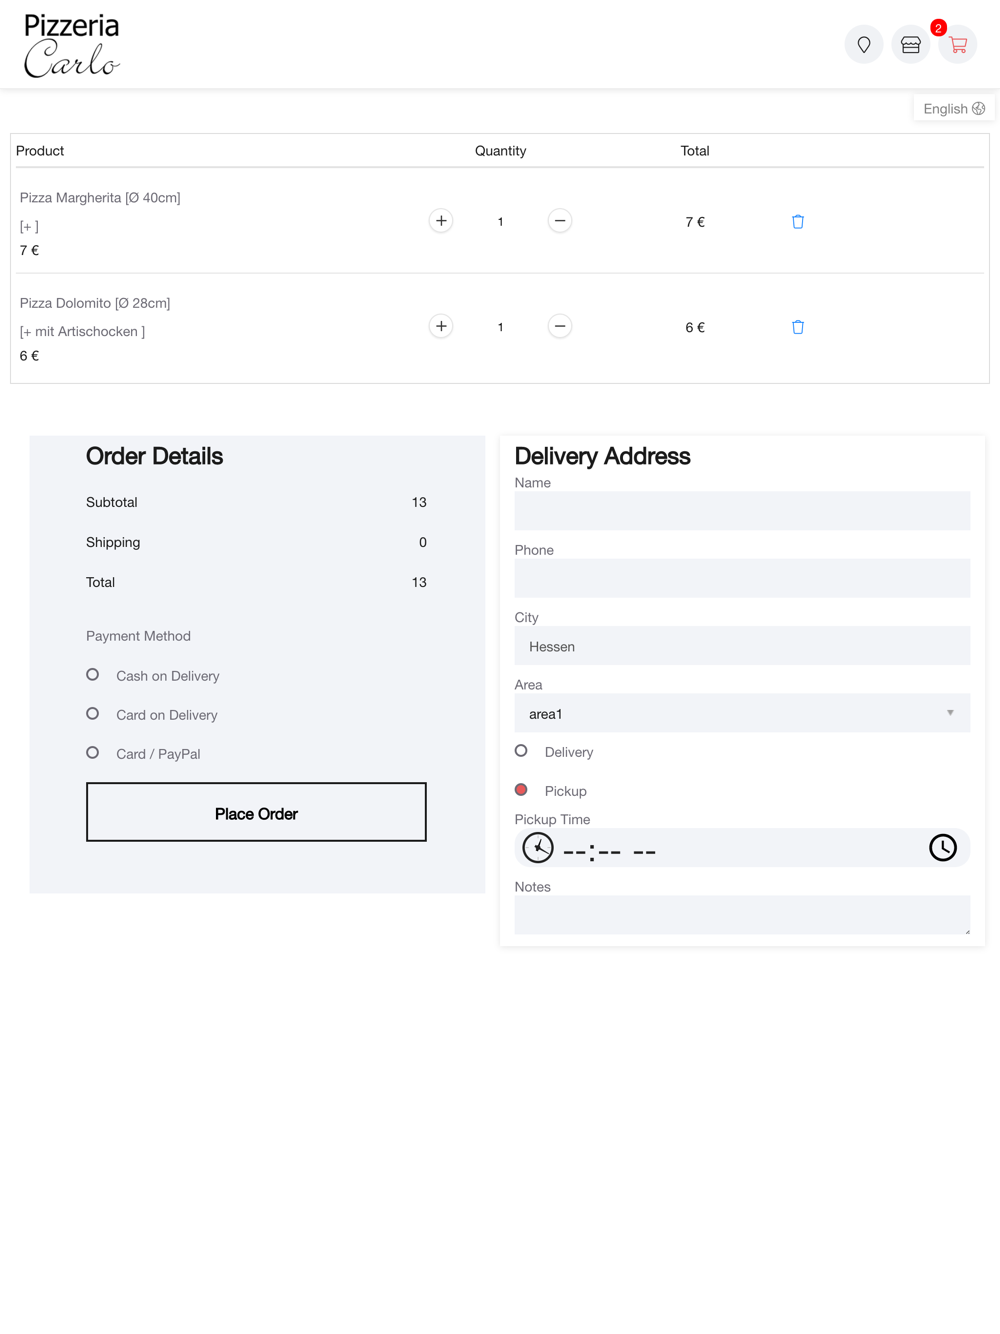
Task: Click the City field showing Hessen
Action: pyautogui.click(x=742, y=646)
